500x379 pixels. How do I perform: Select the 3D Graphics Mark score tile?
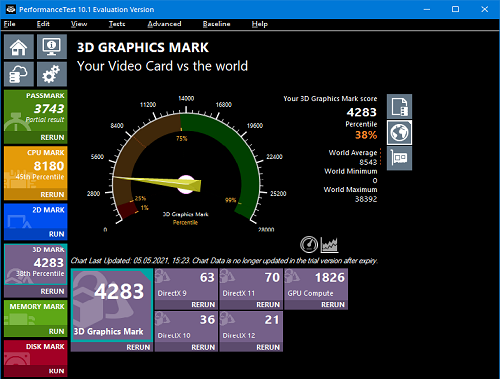pyautogui.click(x=112, y=306)
